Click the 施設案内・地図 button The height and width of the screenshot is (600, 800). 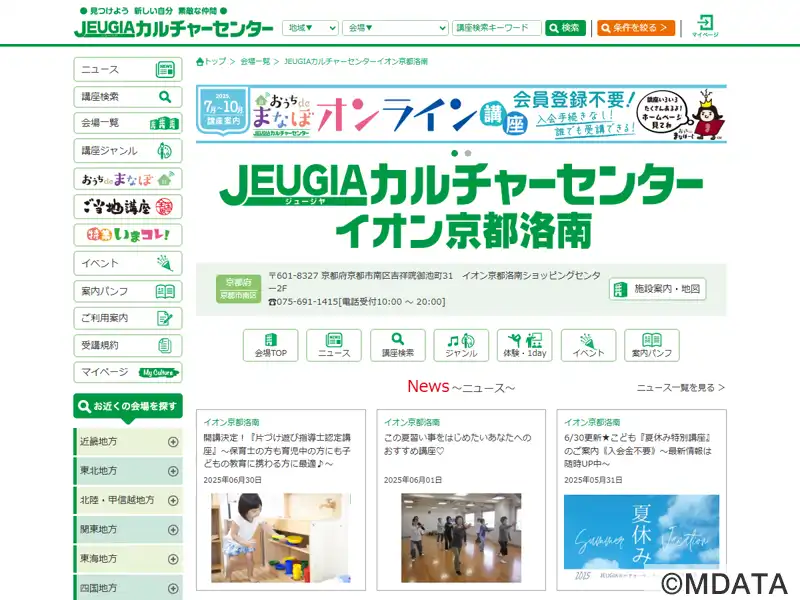pyautogui.click(x=657, y=289)
